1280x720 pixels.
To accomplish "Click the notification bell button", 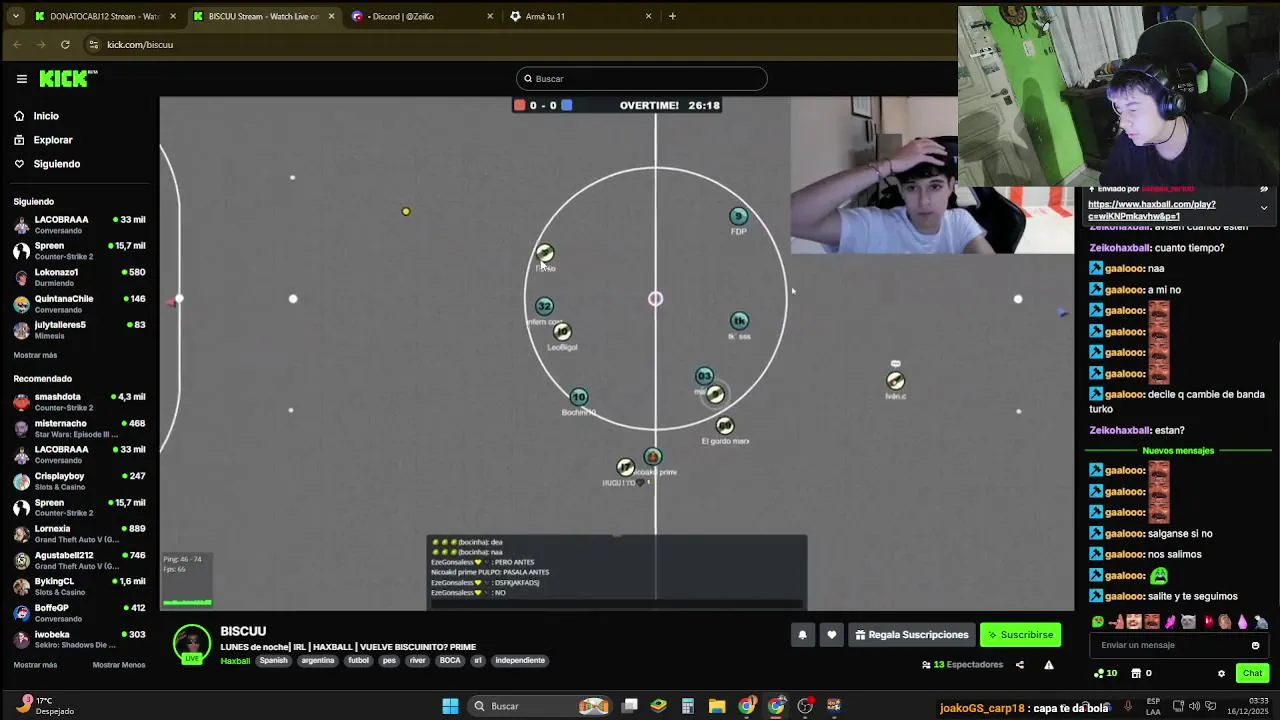I will pyautogui.click(x=802, y=635).
